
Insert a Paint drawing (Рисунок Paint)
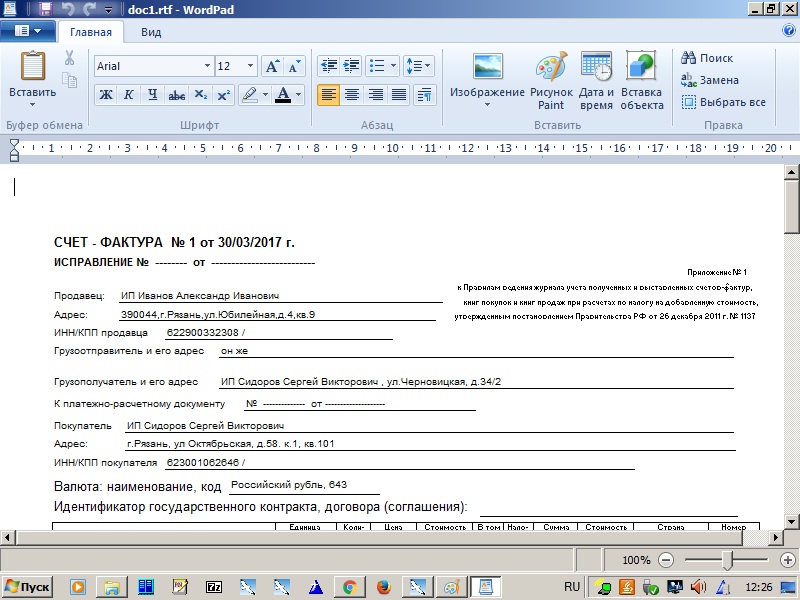pyautogui.click(x=551, y=68)
